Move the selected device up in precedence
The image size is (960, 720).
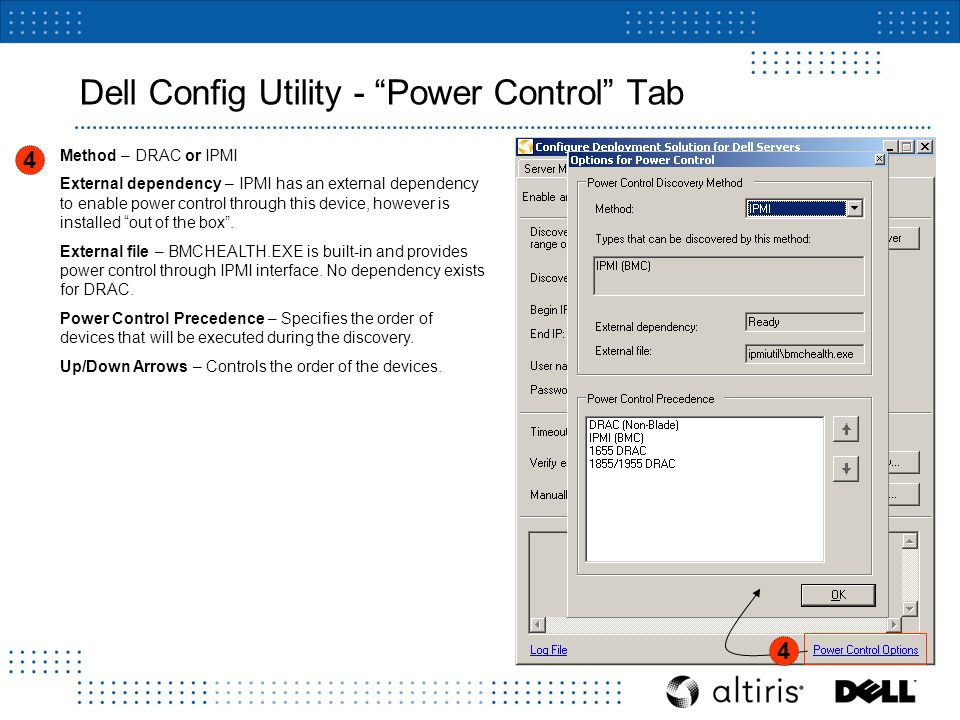pos(846,429)
